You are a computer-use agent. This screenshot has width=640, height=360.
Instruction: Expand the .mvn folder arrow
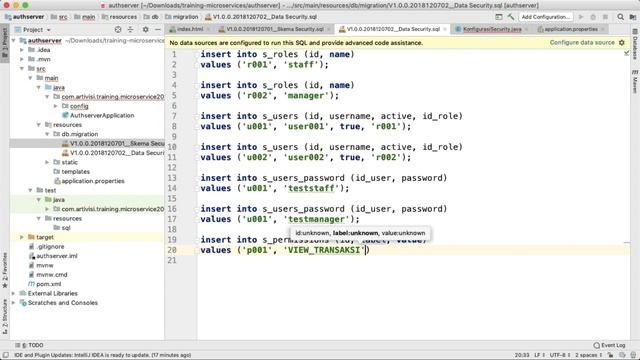click(22, 59)
